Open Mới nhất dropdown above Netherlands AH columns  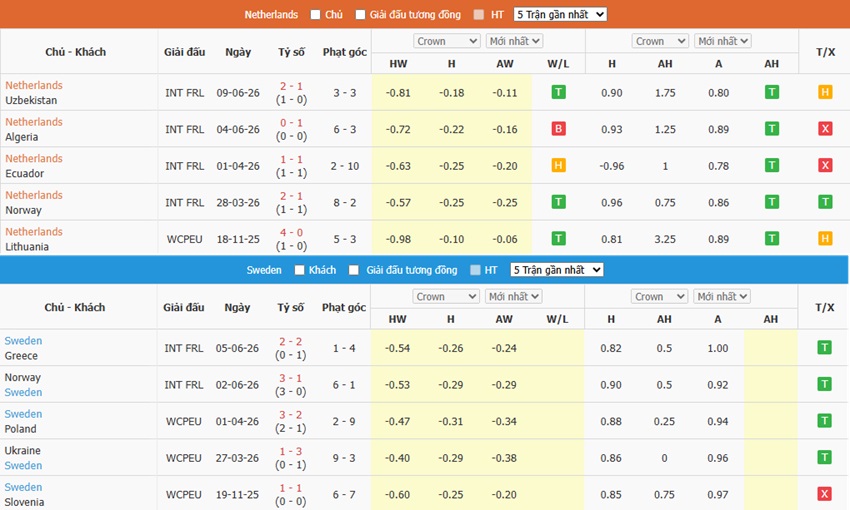pos(723,41)
